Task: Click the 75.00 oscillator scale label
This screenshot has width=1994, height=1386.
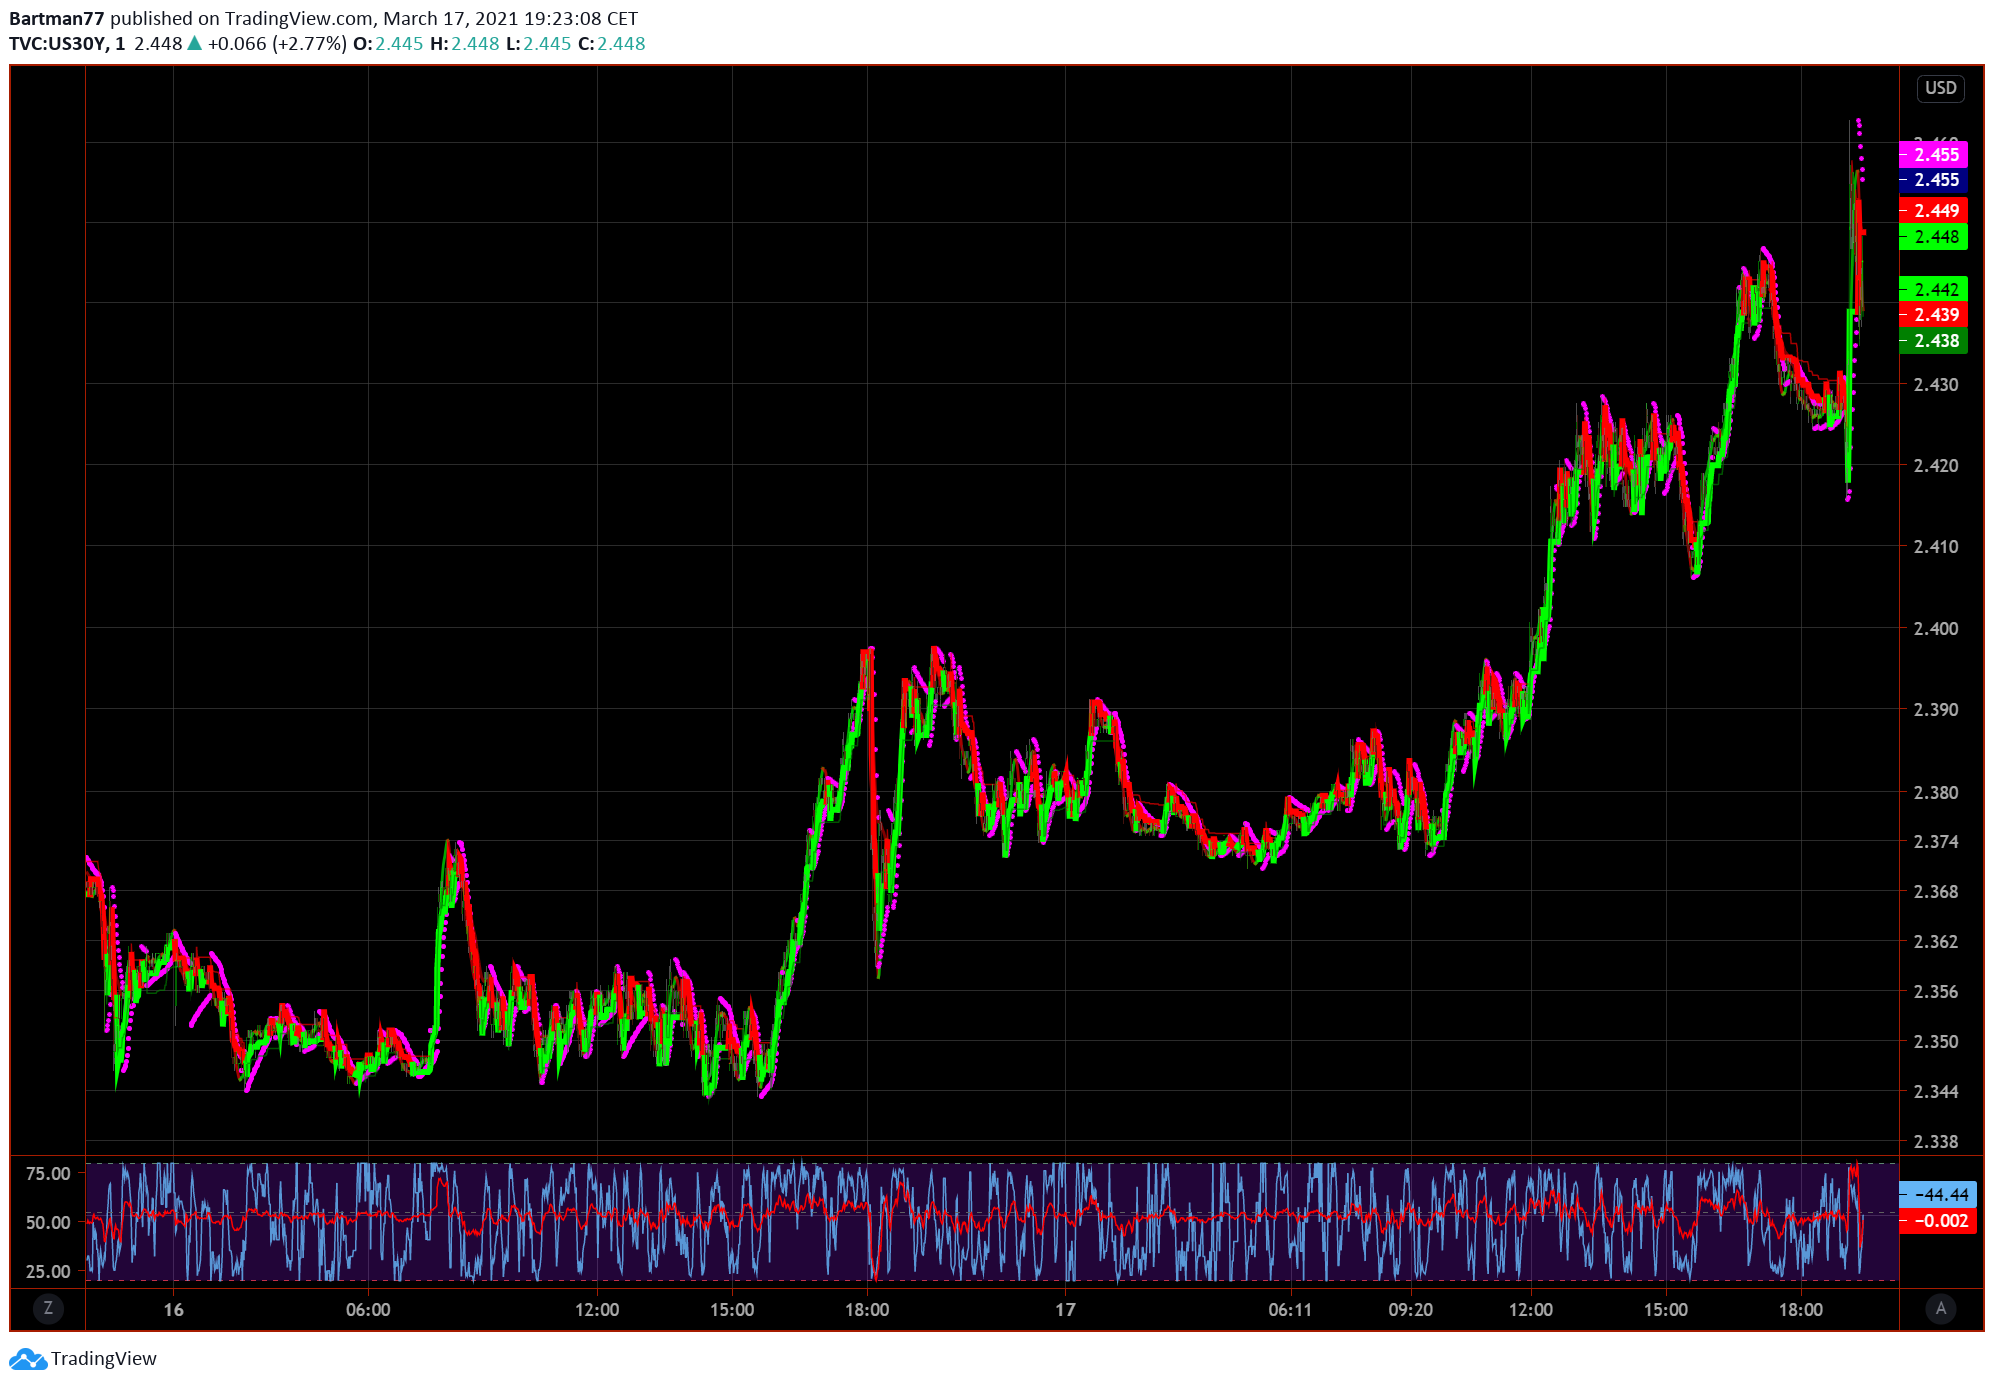Action: tap(48, 1174)
